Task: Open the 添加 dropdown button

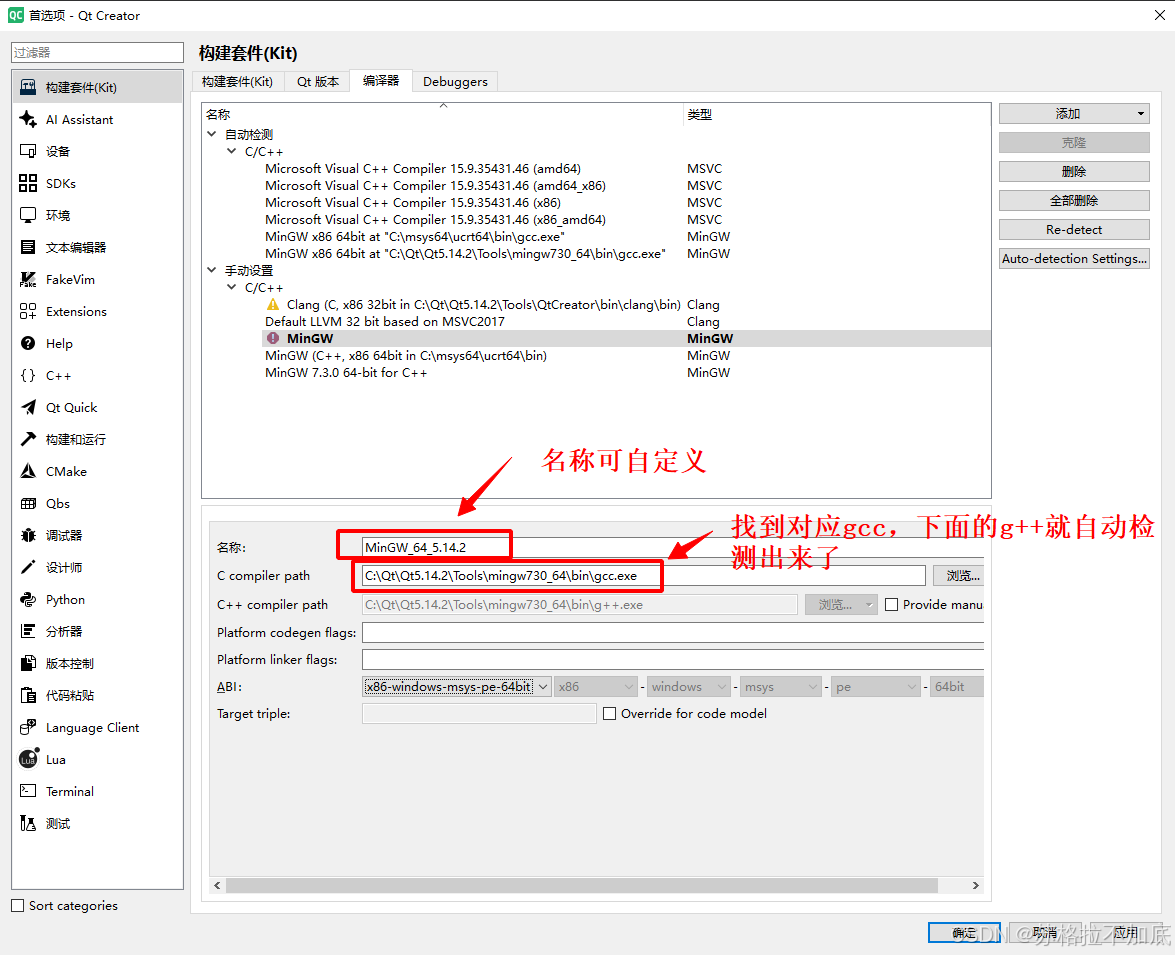Action: [1074, 114]
